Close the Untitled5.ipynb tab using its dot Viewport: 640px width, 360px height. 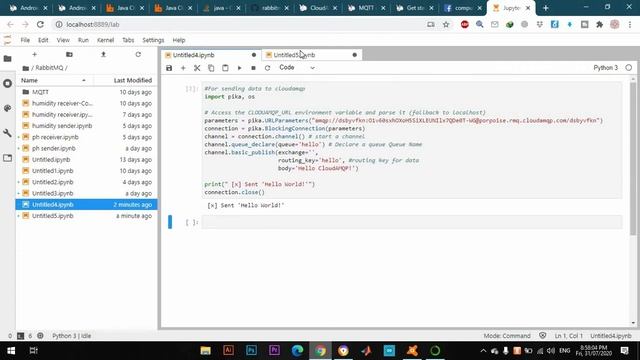[x=354, y=55]
